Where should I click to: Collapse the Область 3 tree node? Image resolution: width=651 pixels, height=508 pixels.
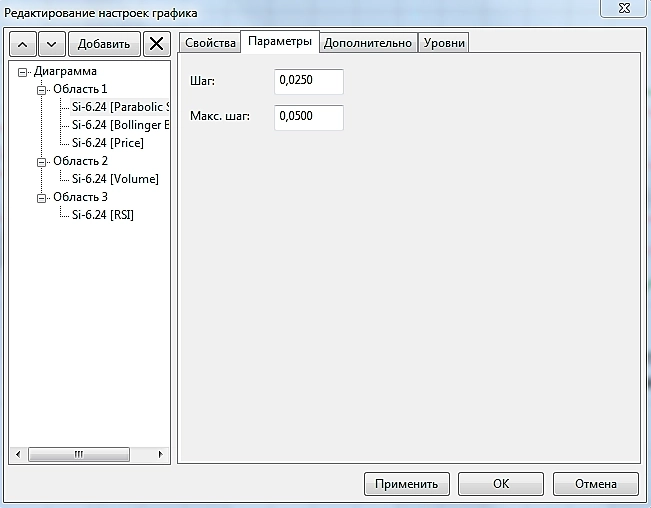pyautogui.click(x=41, y=196)
